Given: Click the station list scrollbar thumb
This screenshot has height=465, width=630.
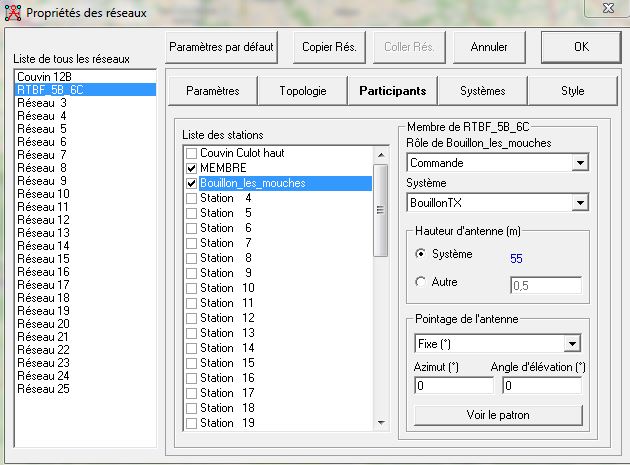Looking at the screenshot, I should 380,210.
